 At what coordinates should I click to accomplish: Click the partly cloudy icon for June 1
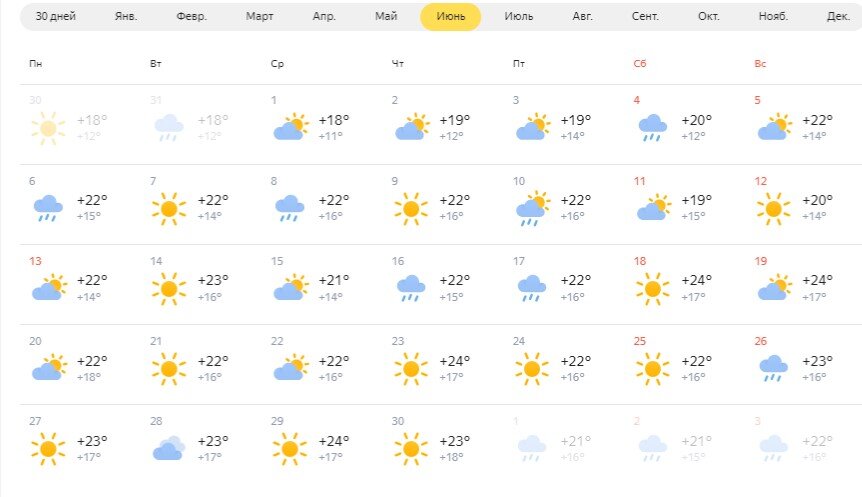[x=291, y=127]
